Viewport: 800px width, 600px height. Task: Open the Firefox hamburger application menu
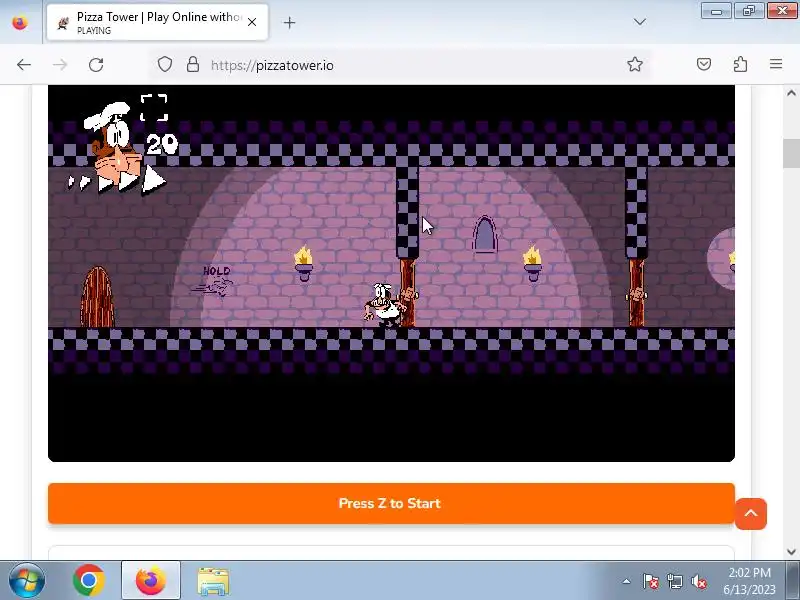pos(776,64)
